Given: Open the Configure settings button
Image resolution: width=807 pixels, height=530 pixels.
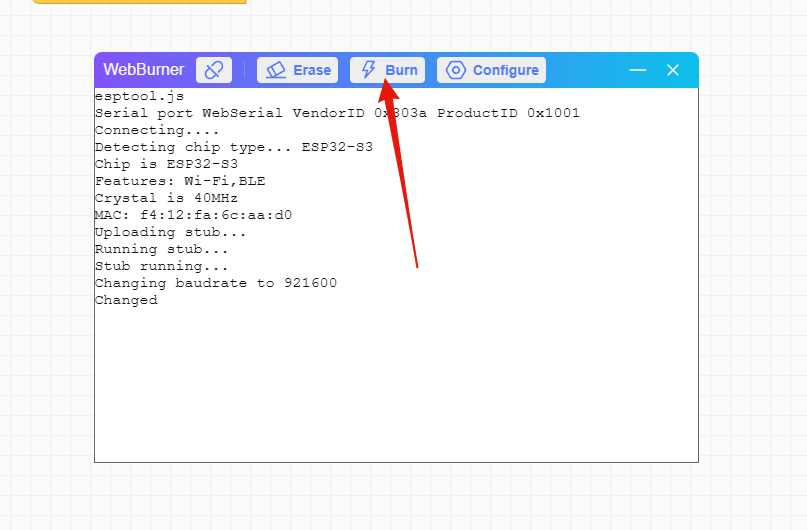Looking at the screenshot, I should pyautogui.click(x=492, y=70).
